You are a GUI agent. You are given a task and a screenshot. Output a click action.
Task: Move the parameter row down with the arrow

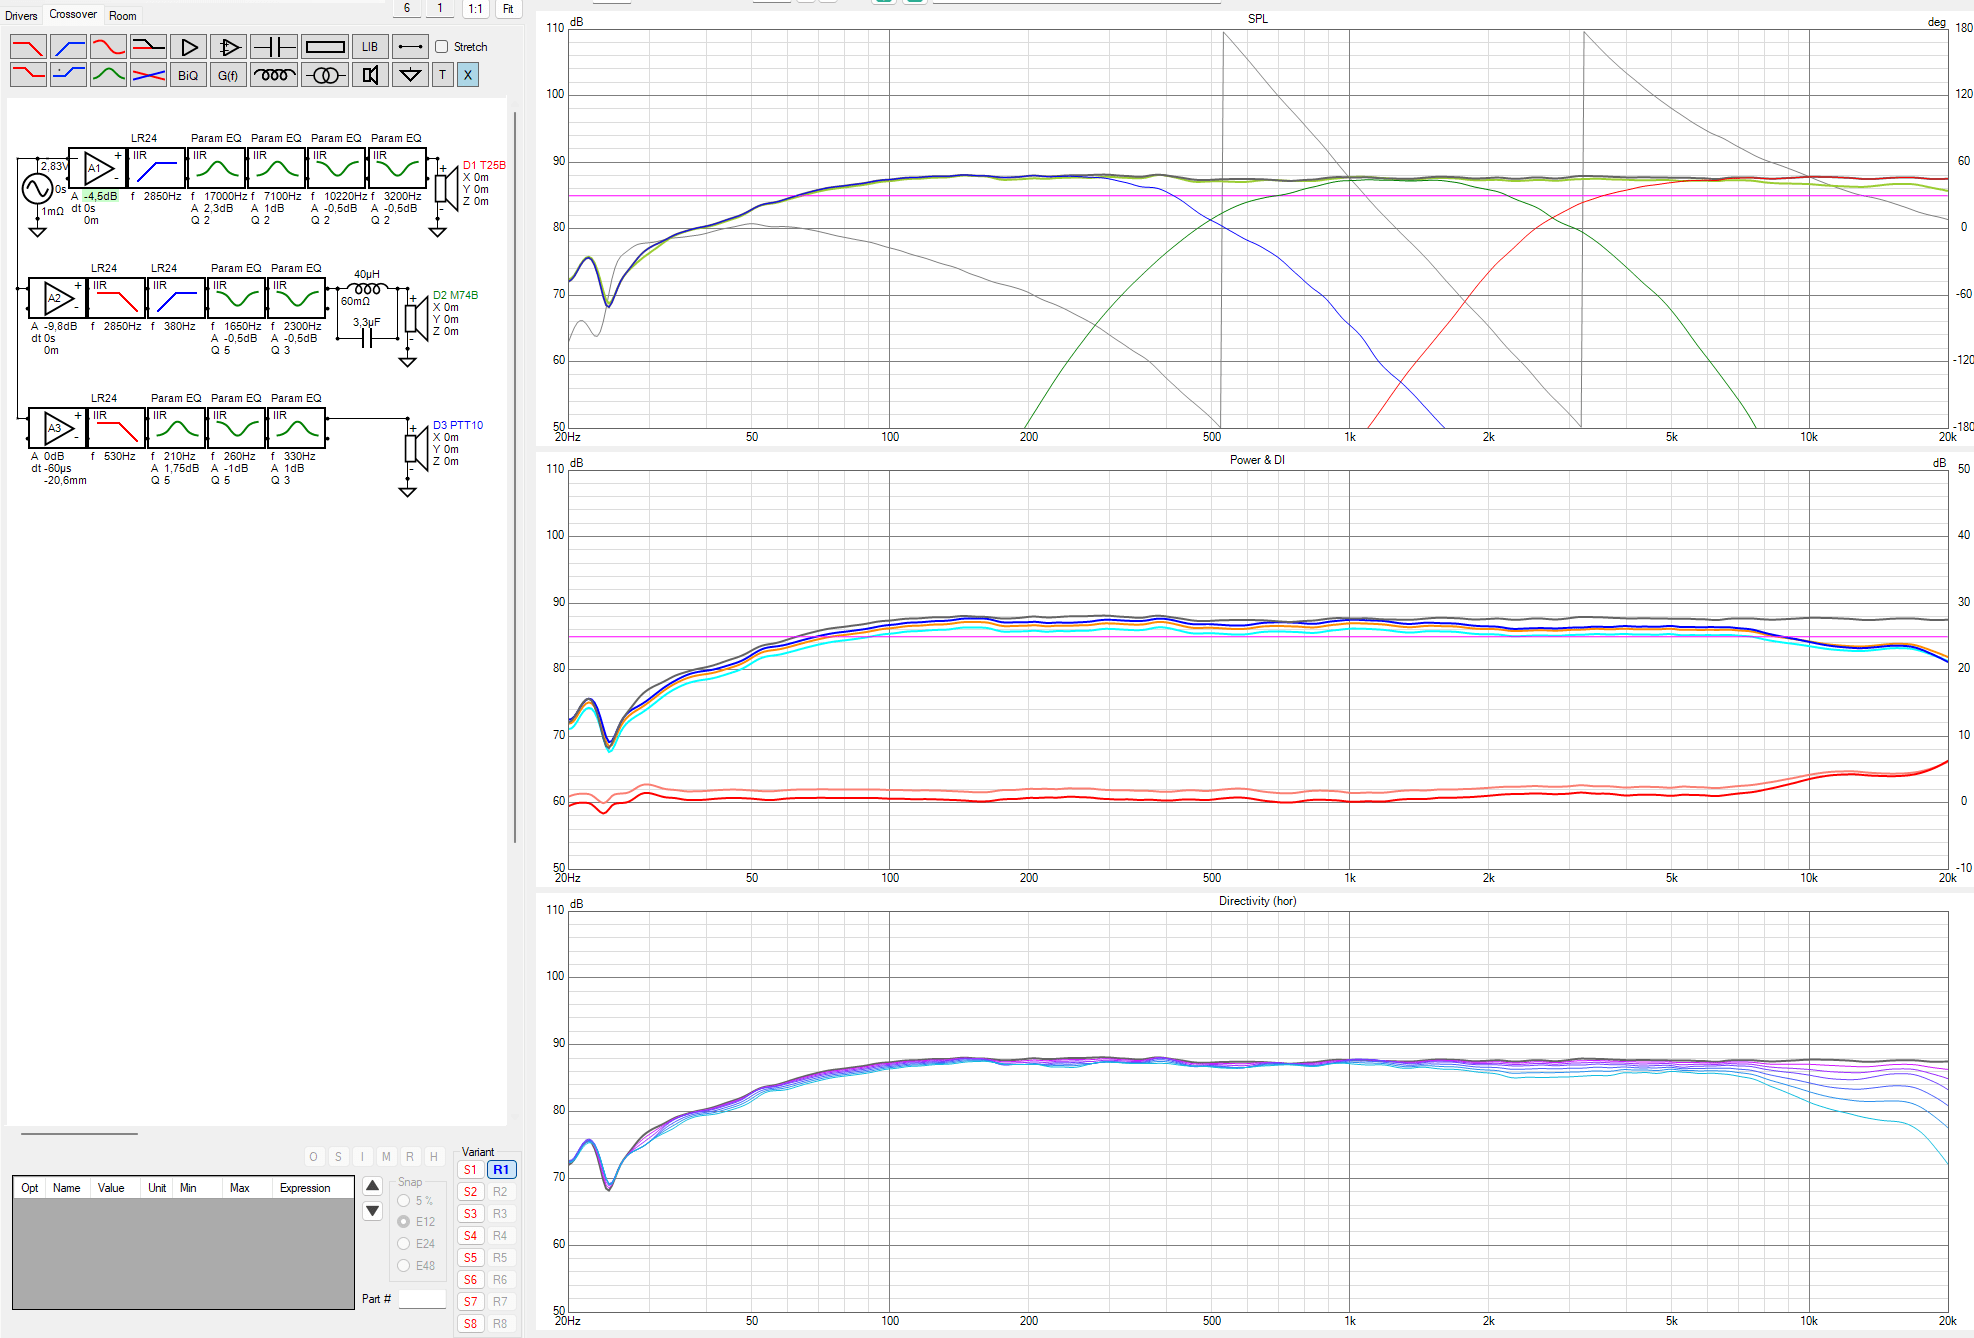372,1211
